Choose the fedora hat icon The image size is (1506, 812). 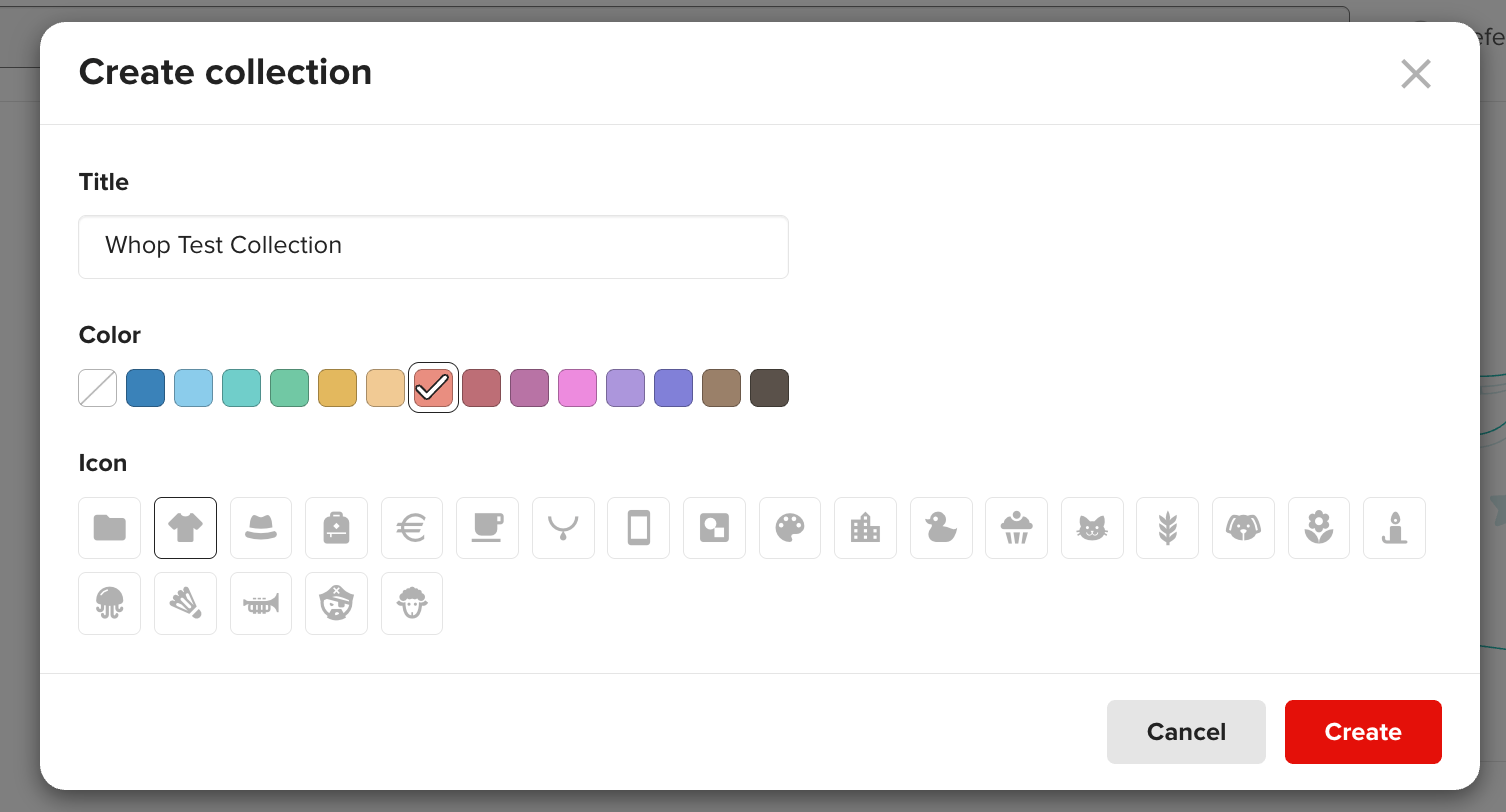[260, 528]
